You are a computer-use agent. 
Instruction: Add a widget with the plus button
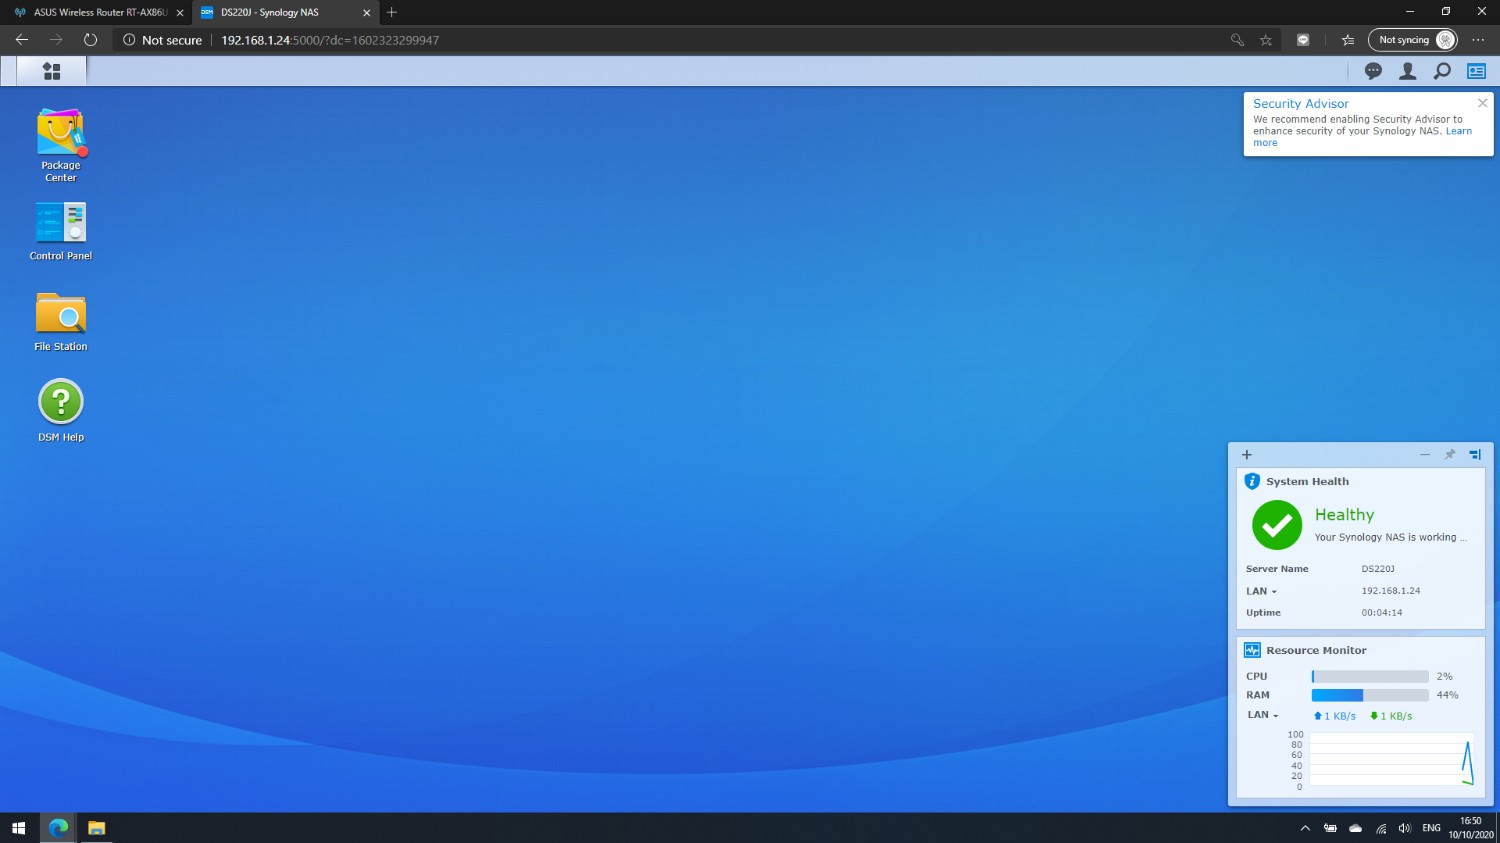point(1247,455)
